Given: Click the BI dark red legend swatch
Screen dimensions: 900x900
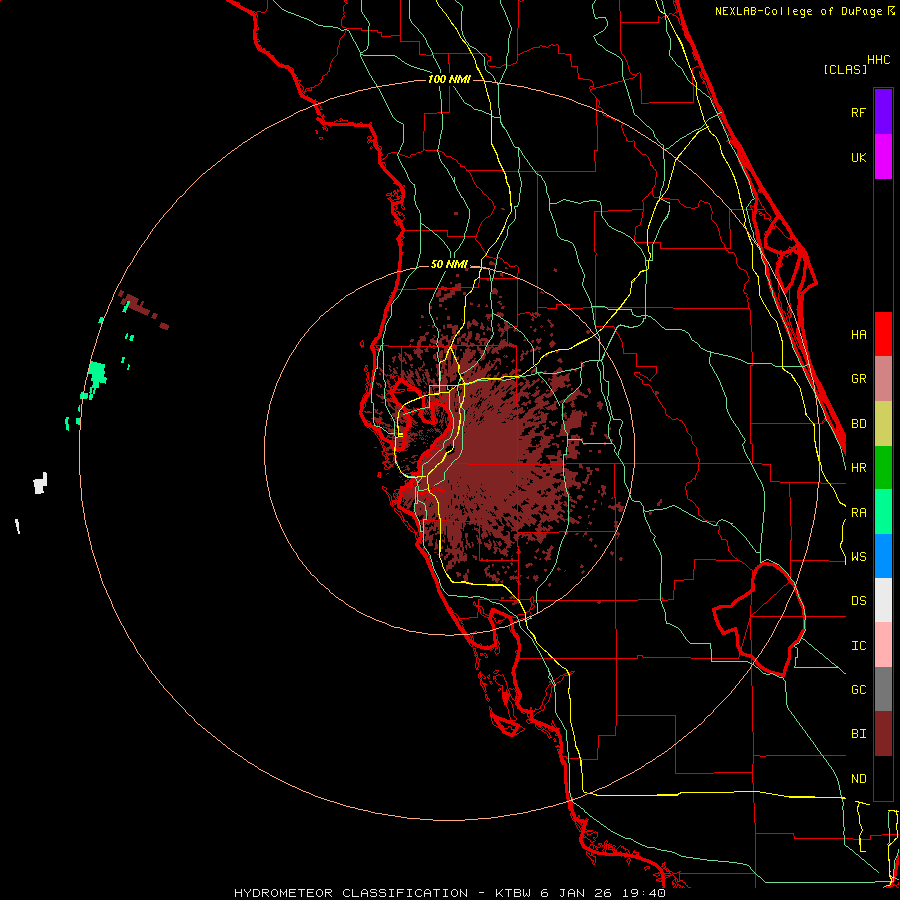Looking at the screenshot, I should [x=883, y=734].
